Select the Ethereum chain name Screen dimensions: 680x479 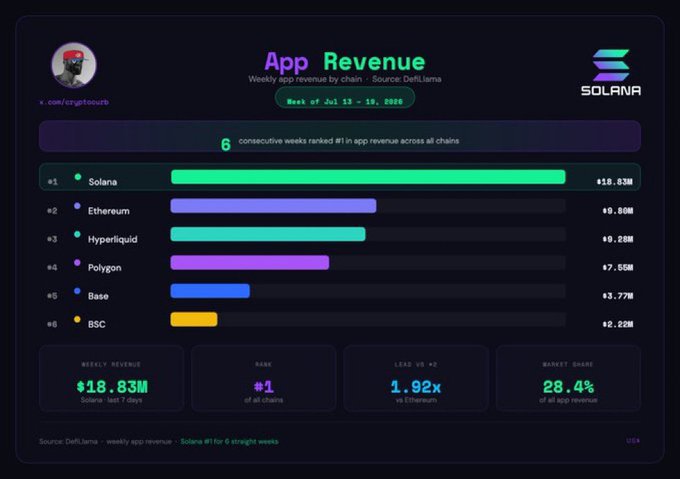tap(108, 211)
